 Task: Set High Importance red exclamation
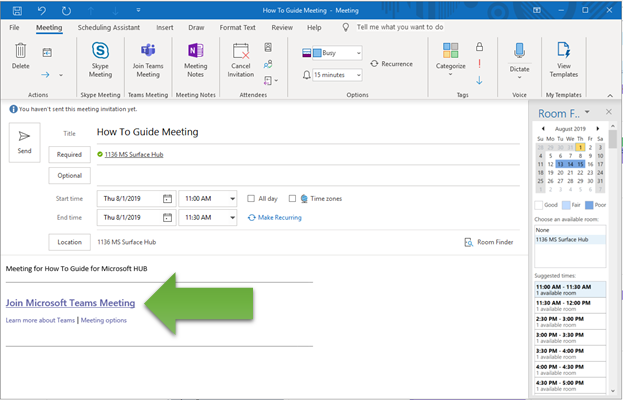pos(480,64)
